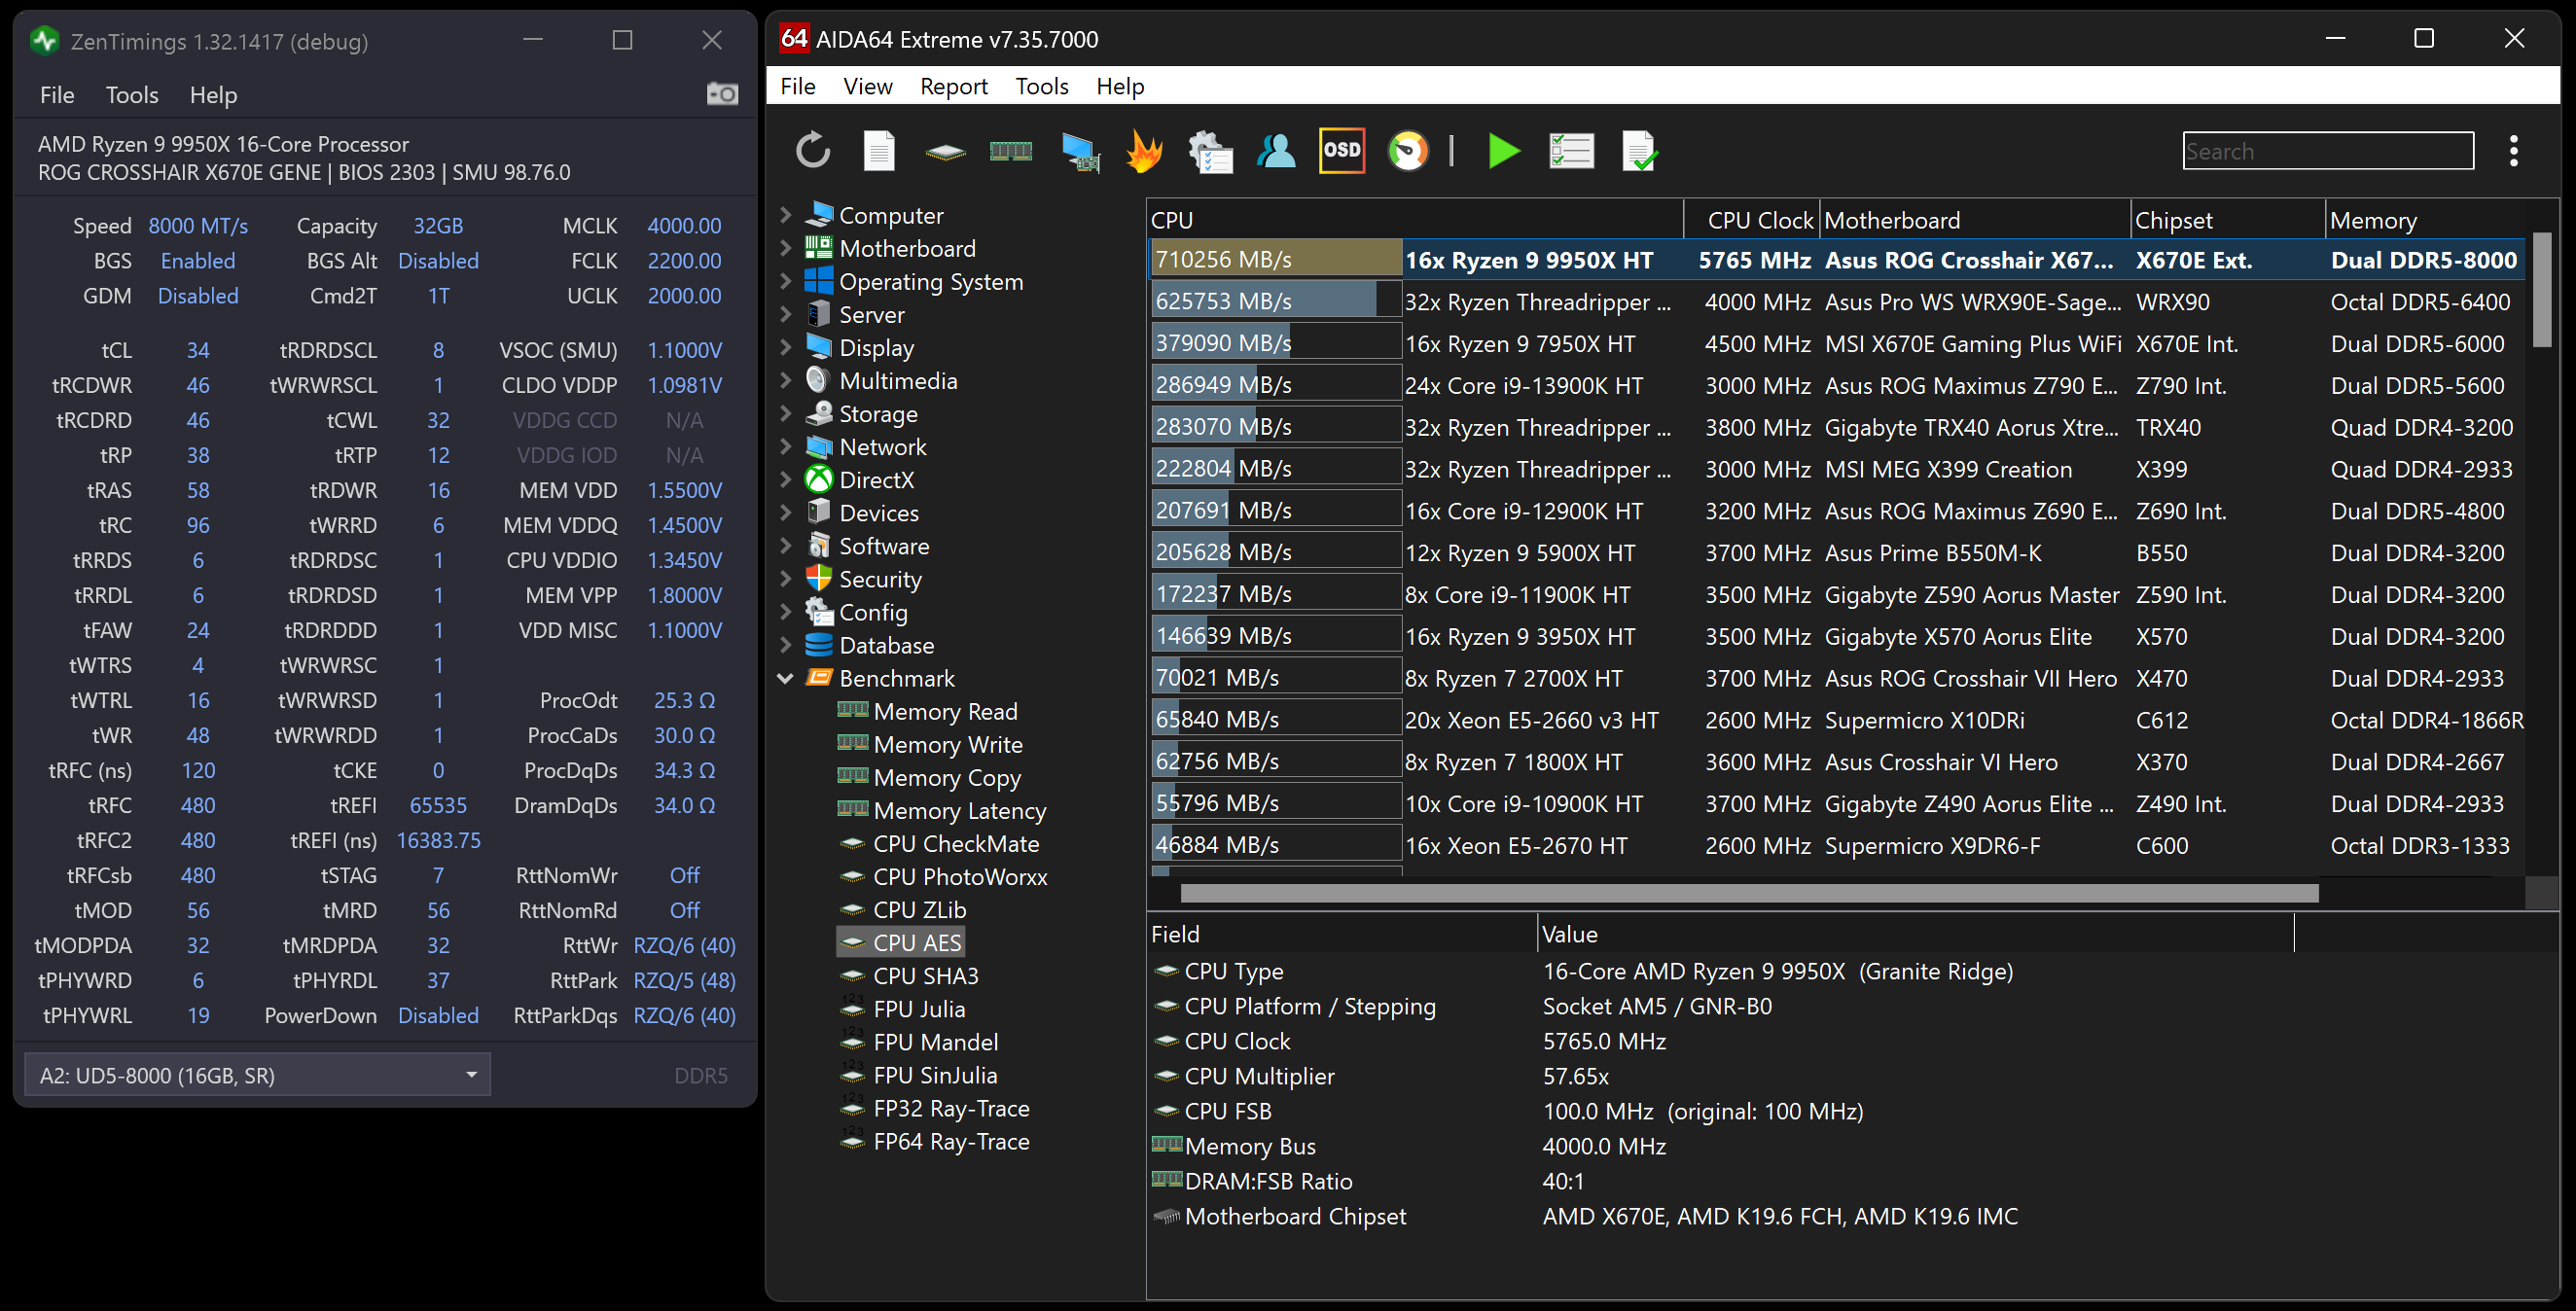Click the Refresh toolbar icon in AIDA64

[812, 151]
